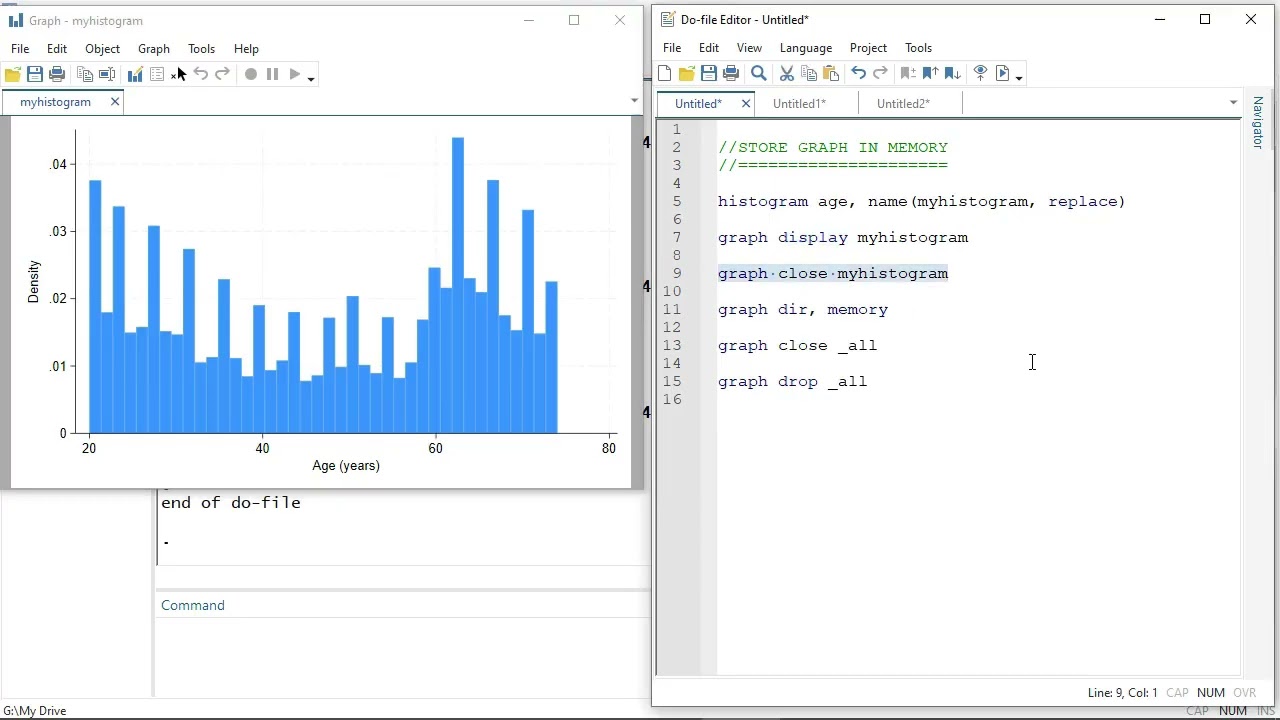
Task: Click the tallest histogram bar near 62
Action: [x=458, y=285]
